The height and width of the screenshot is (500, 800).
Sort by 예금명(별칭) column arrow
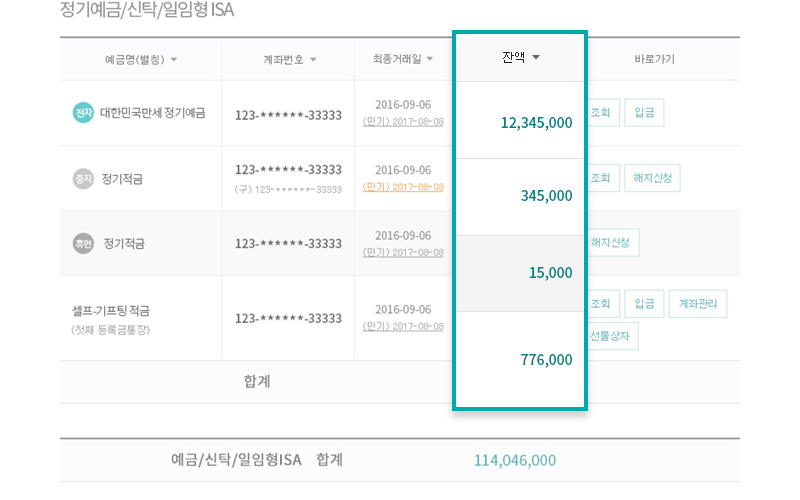(174, 60)
